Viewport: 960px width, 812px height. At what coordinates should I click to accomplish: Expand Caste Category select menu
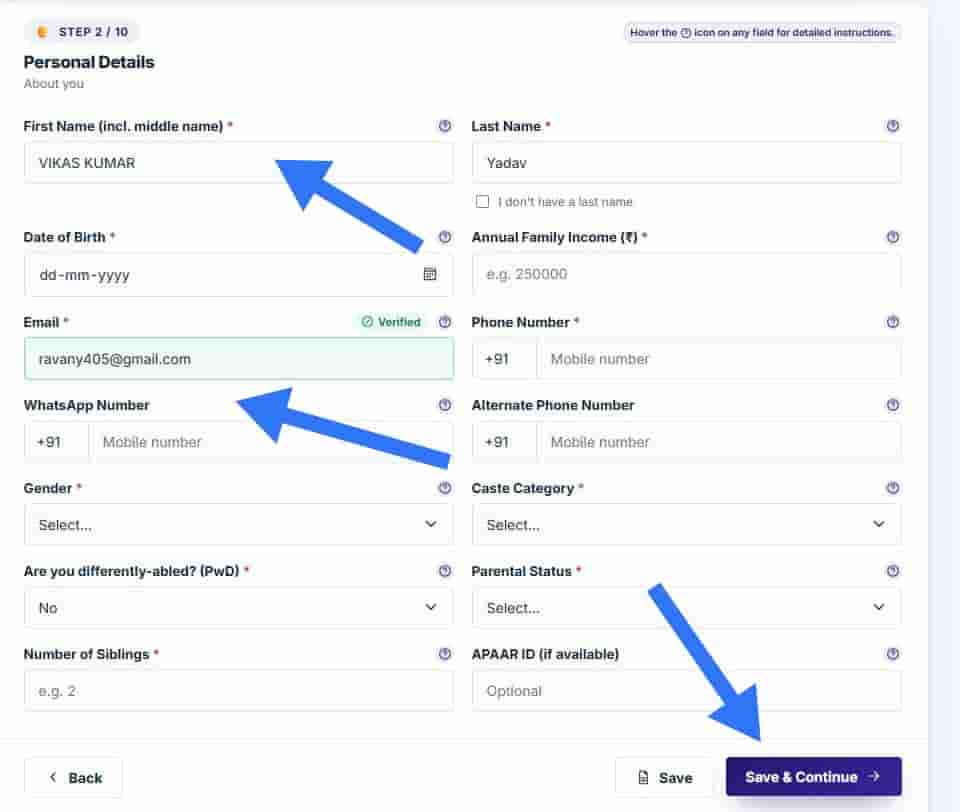coord(686,524)
